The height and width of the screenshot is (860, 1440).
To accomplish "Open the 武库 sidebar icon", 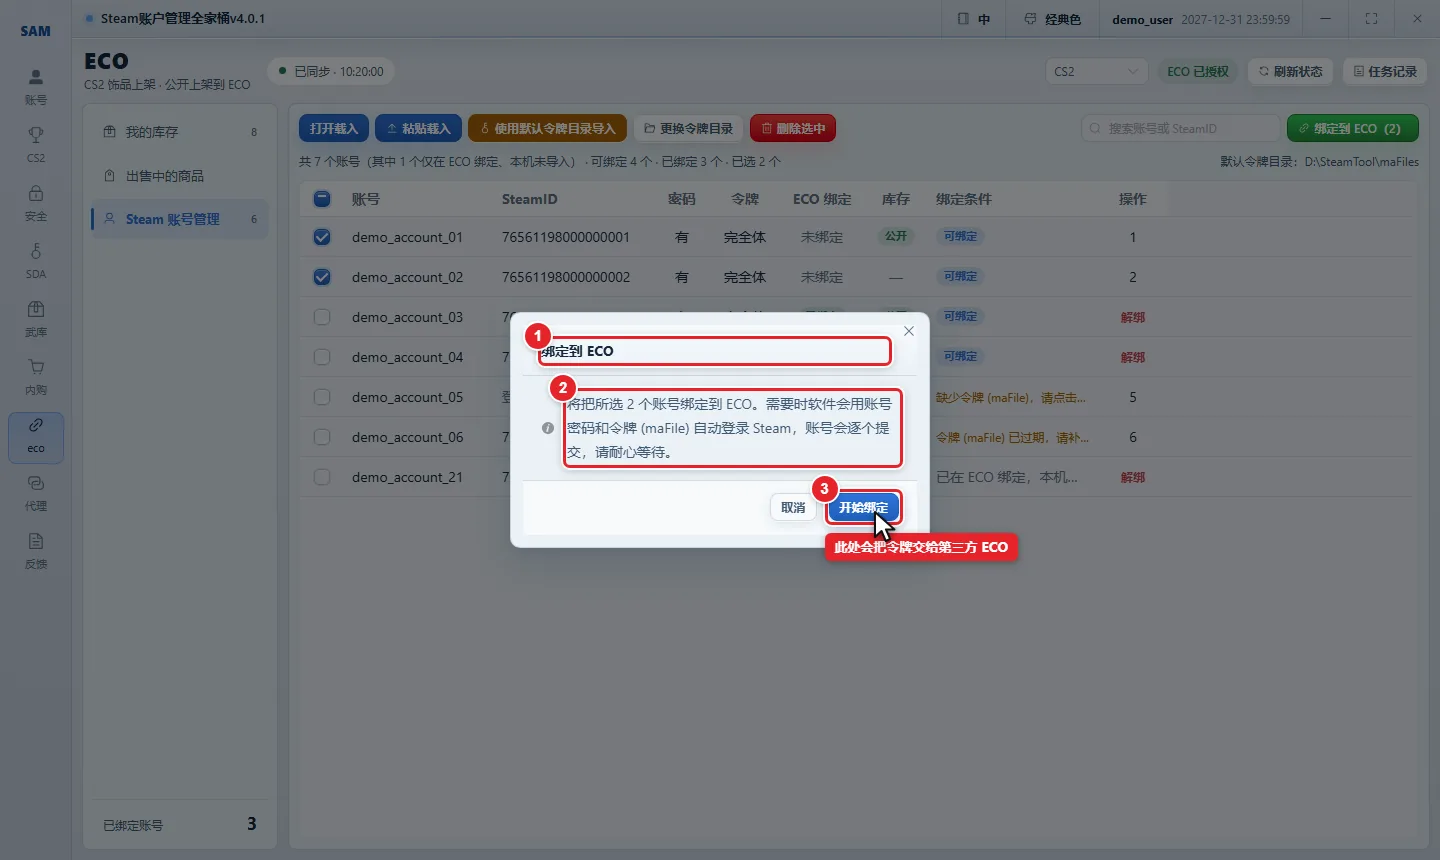I will click(x=36, y=318).
